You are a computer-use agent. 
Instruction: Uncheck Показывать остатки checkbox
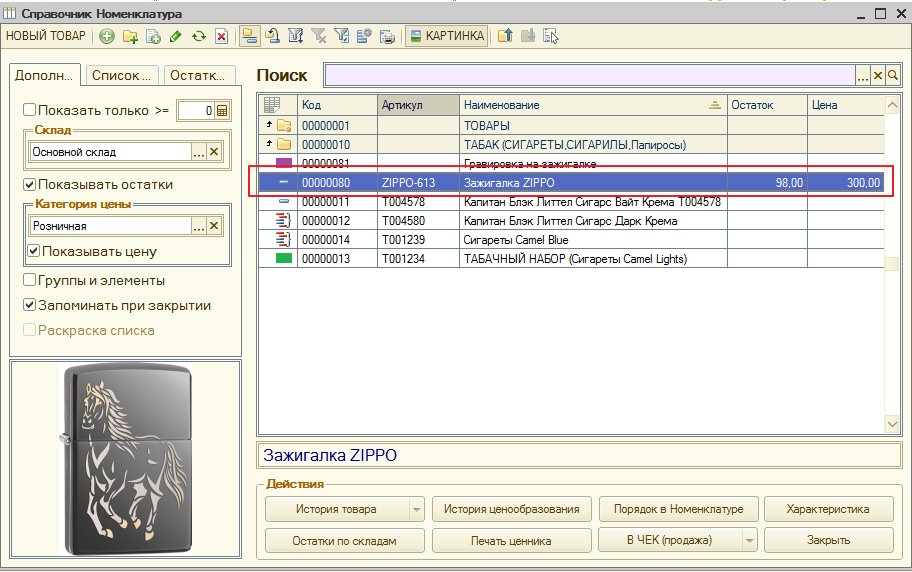tap(29, 184)
